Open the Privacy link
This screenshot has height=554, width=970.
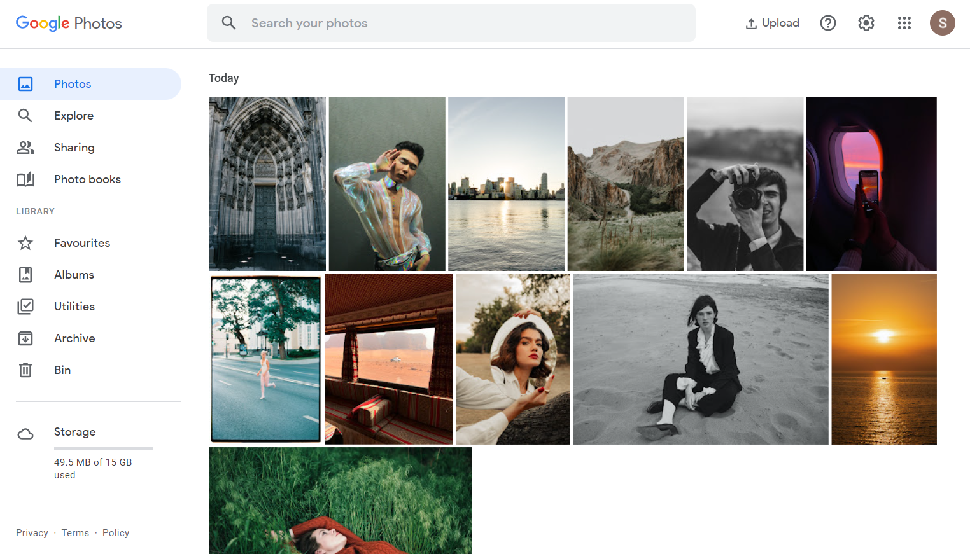click(32, 532)
